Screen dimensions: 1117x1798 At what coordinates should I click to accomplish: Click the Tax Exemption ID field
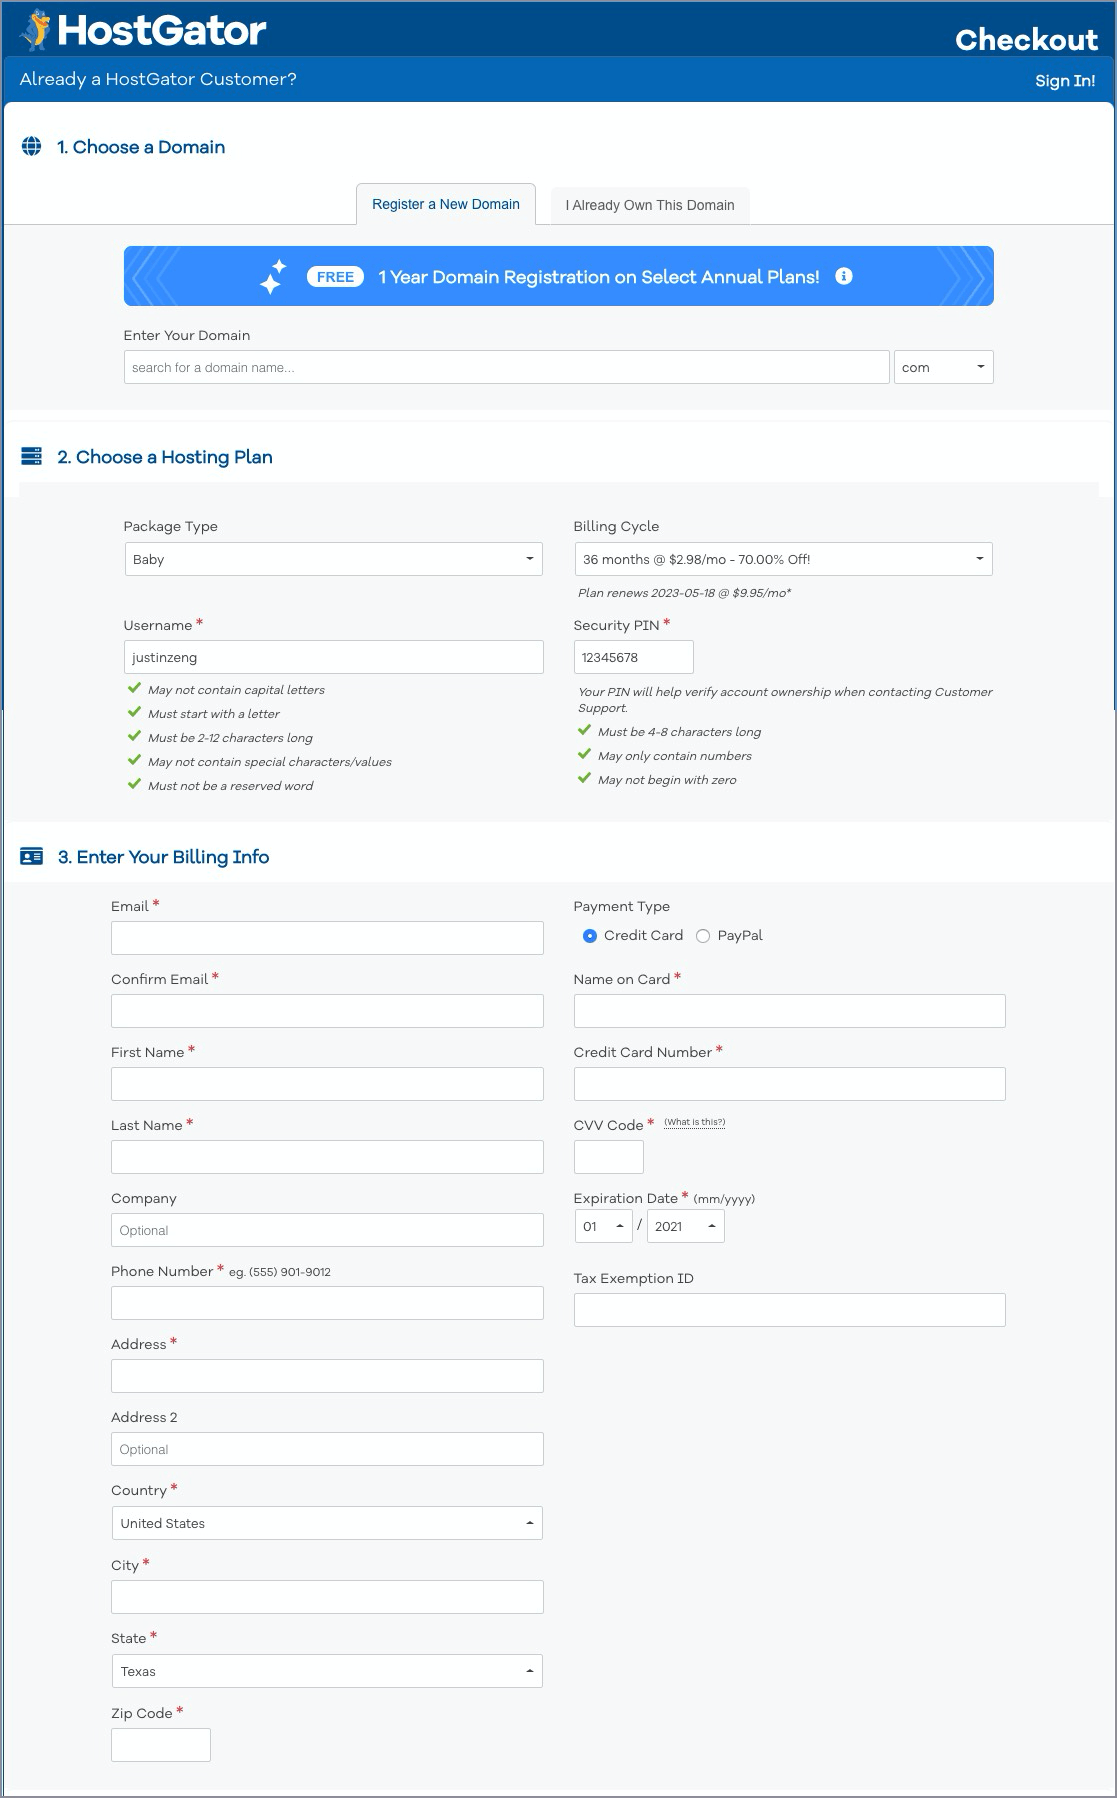(790, 1310)
